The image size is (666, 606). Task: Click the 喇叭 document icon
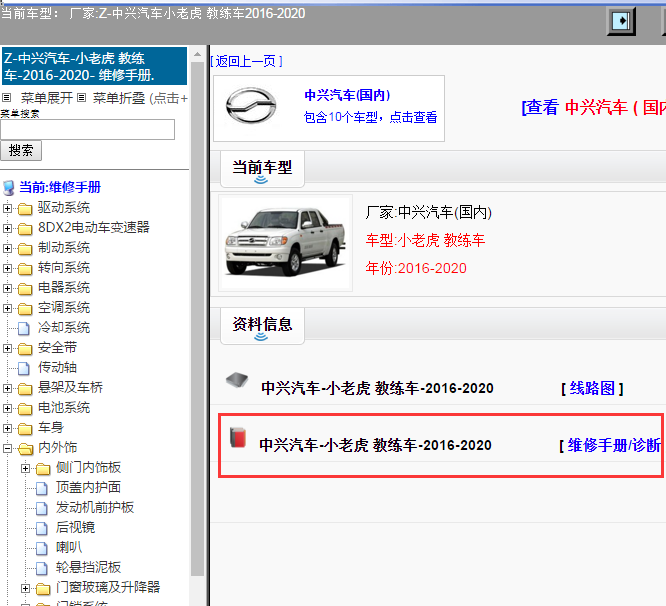[x=42, y=548]
